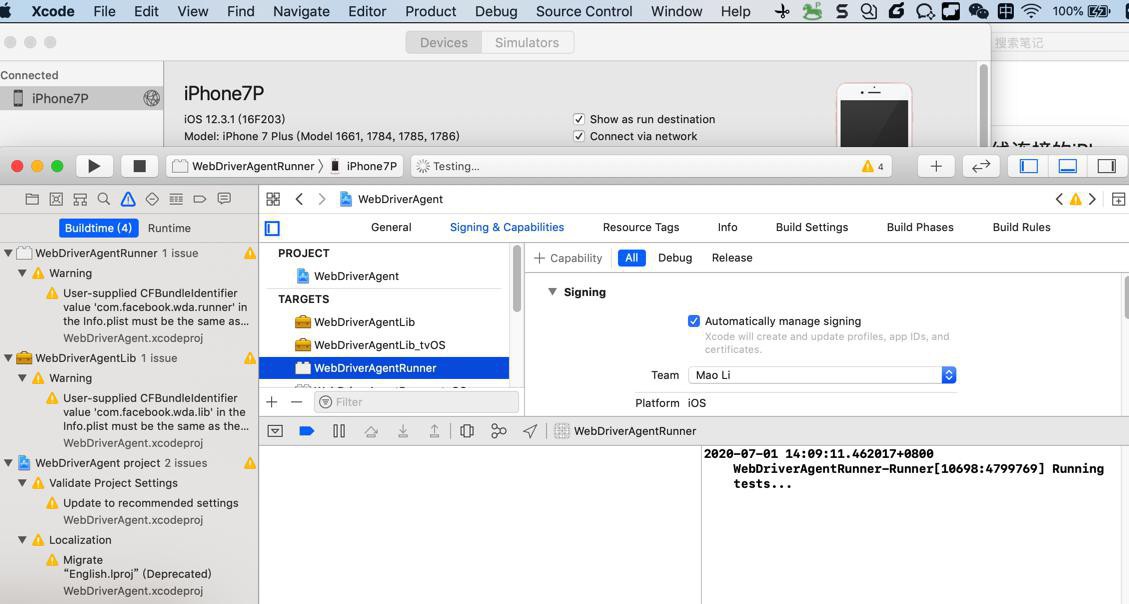1129x604 pixels.
Task: Open the Product menu
Action: tap(431, 12)
